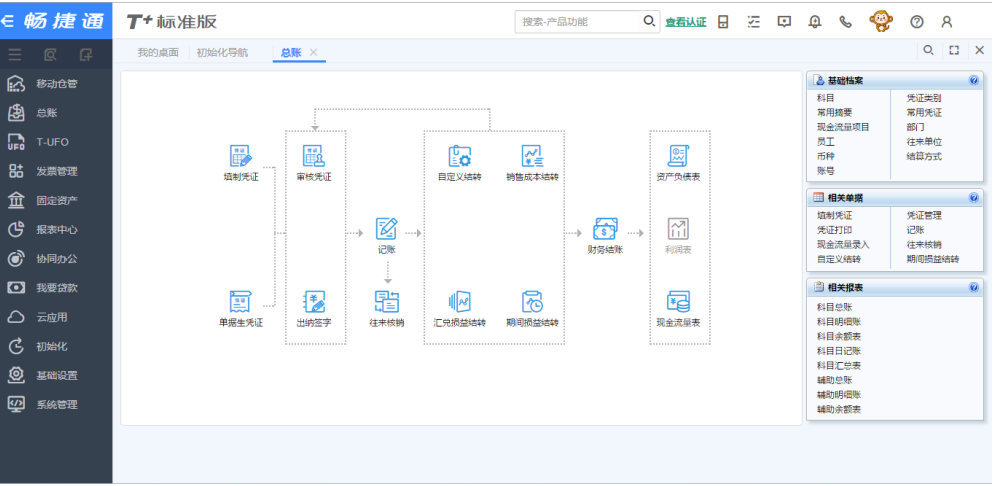Collapse the 相关报表 panel
The image size is (998, 486).
coord(973,287)
